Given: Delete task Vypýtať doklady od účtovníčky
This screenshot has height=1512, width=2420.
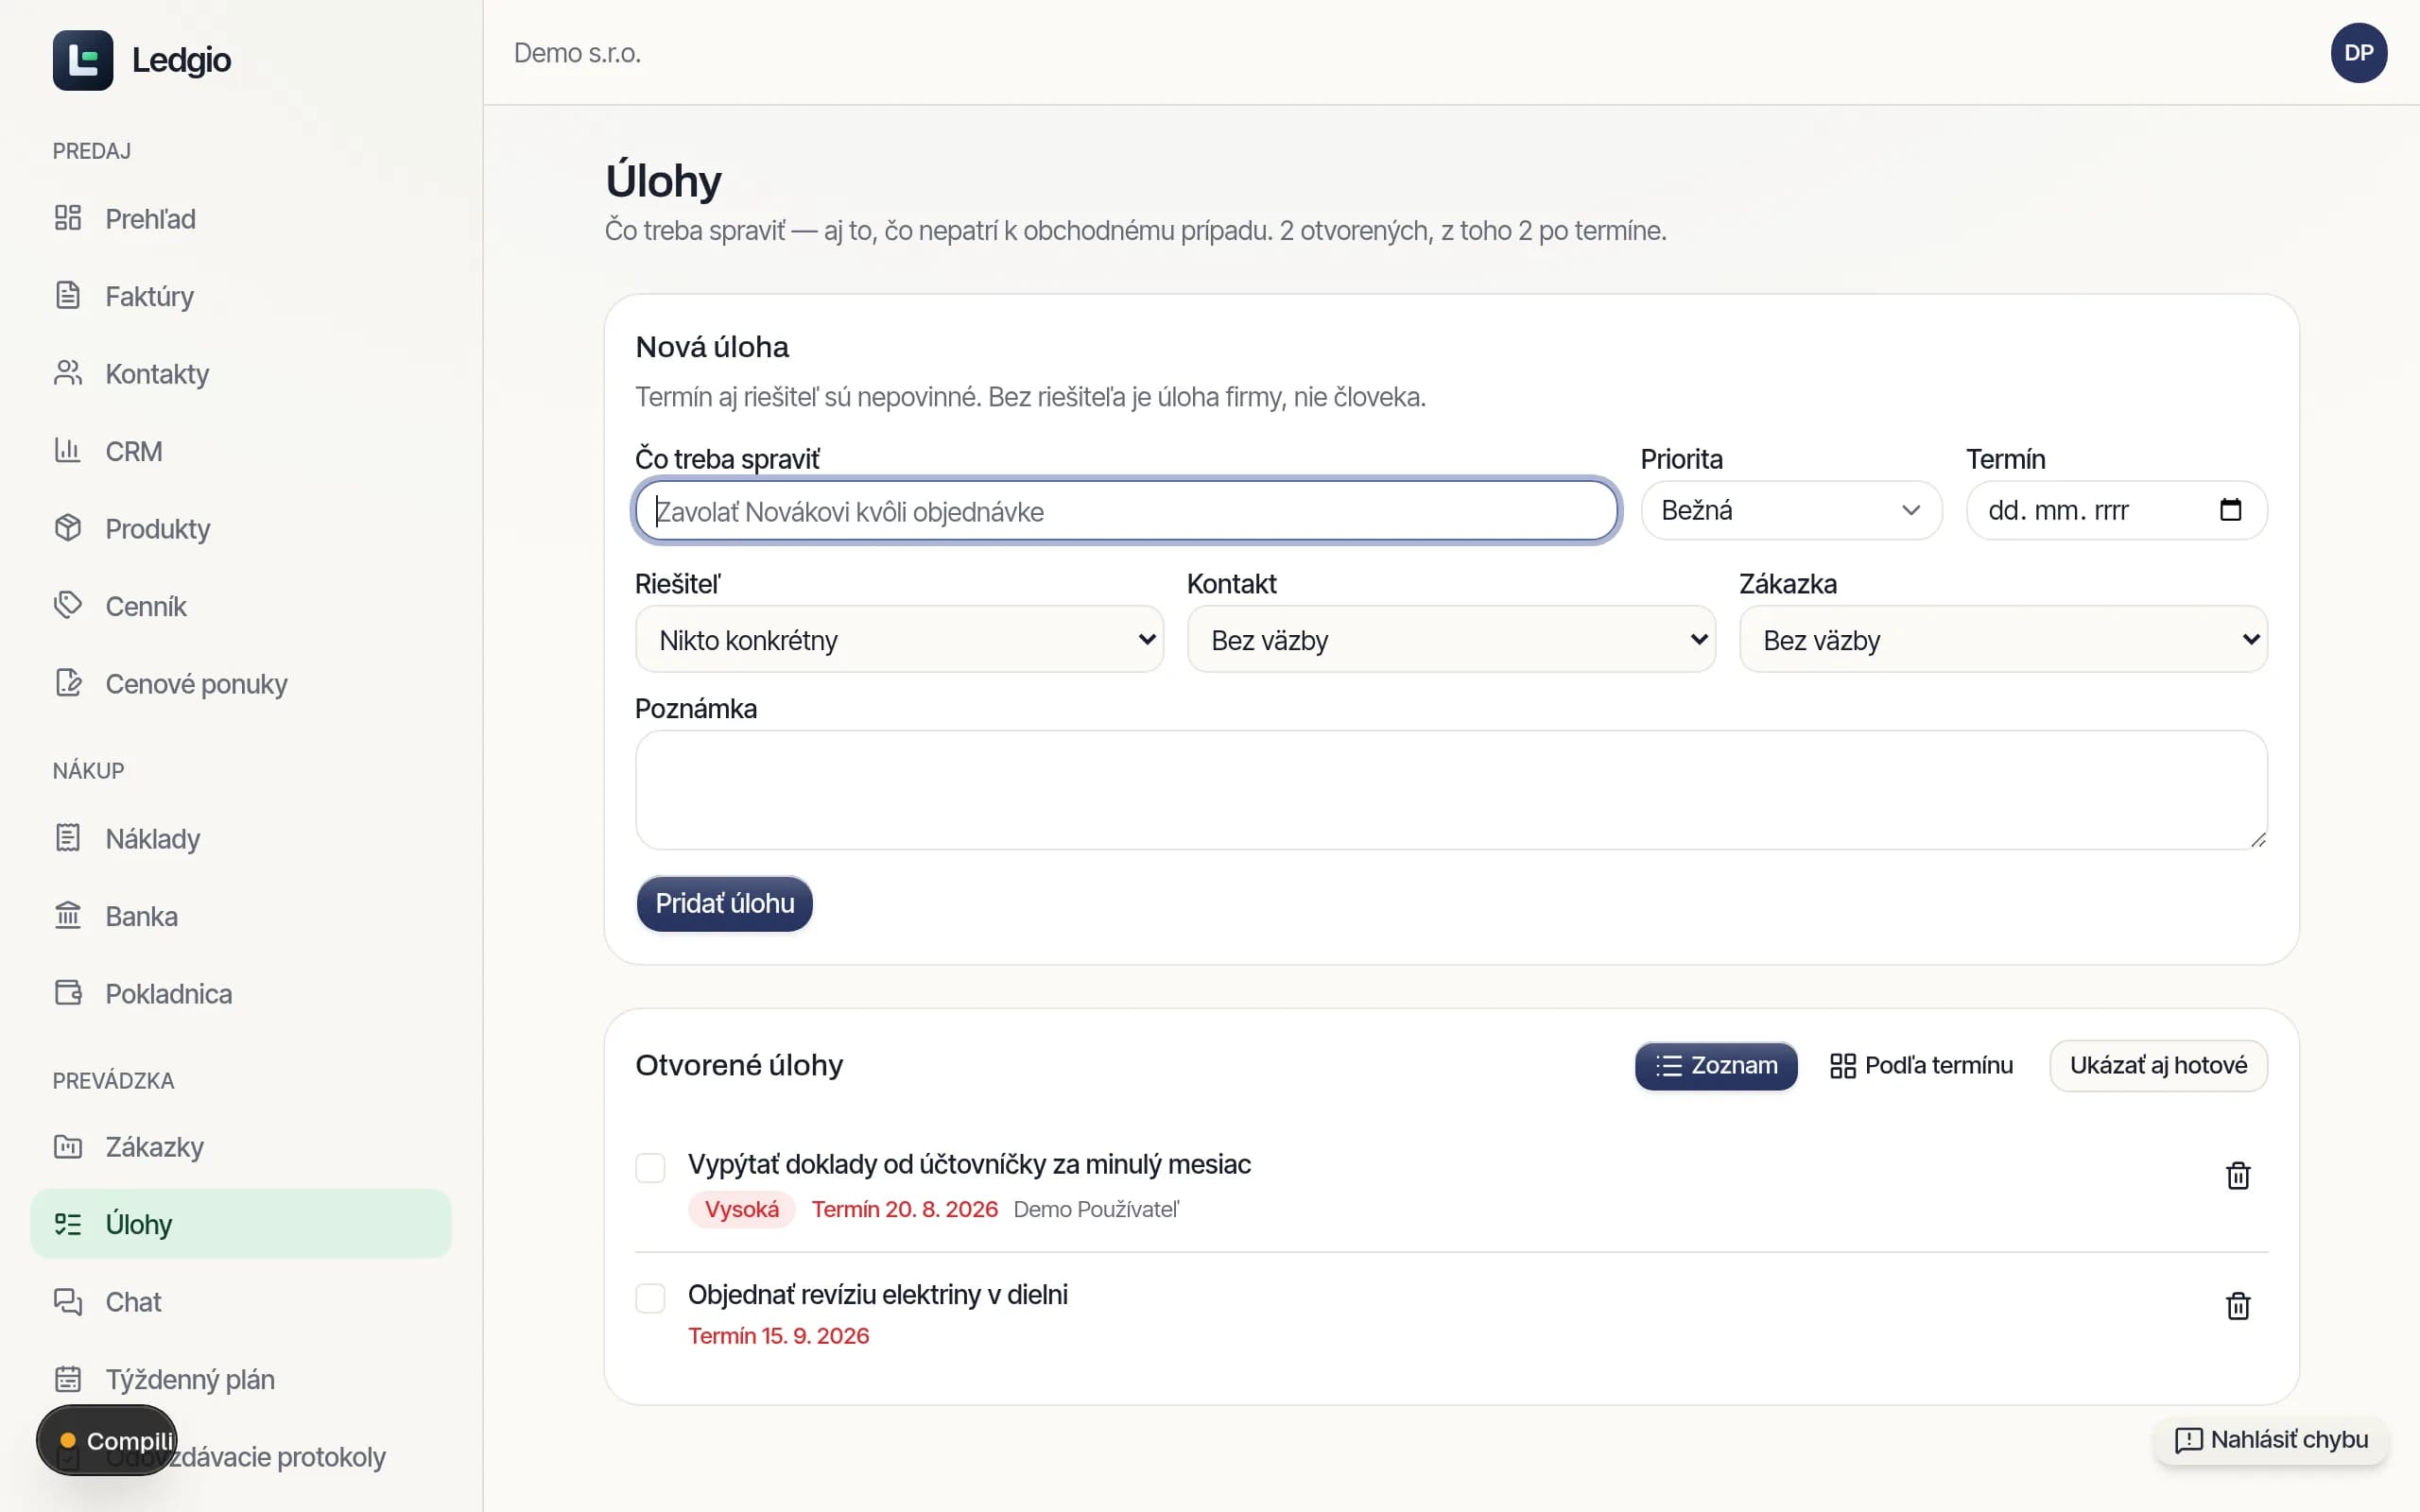Looking at the screenshot, I should click(2238, 1176).
